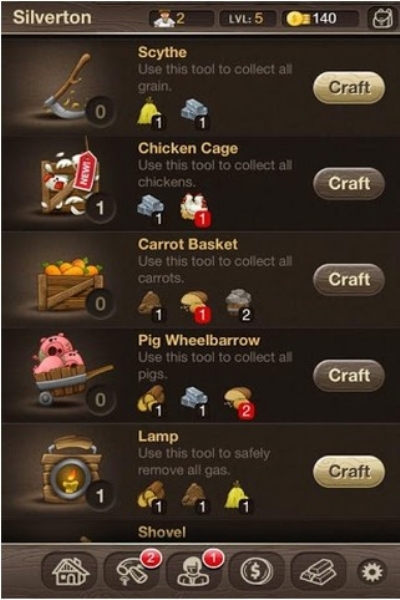
Task: Open the backpack inventory icon
Action: (382, 18)
